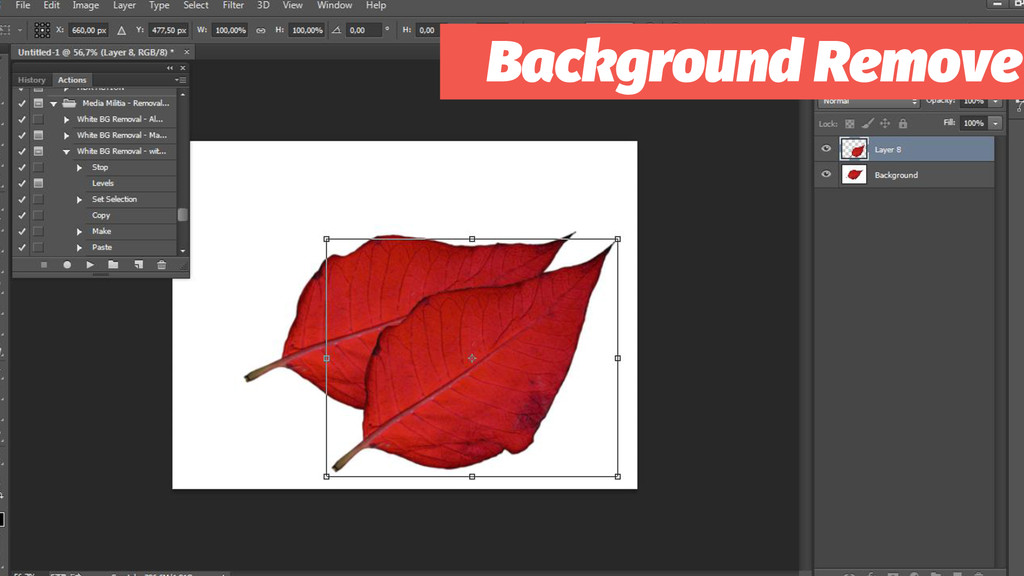1024x576 pixels.
Task: Collapse the Media Militia action set
Action: click(53, 103)
